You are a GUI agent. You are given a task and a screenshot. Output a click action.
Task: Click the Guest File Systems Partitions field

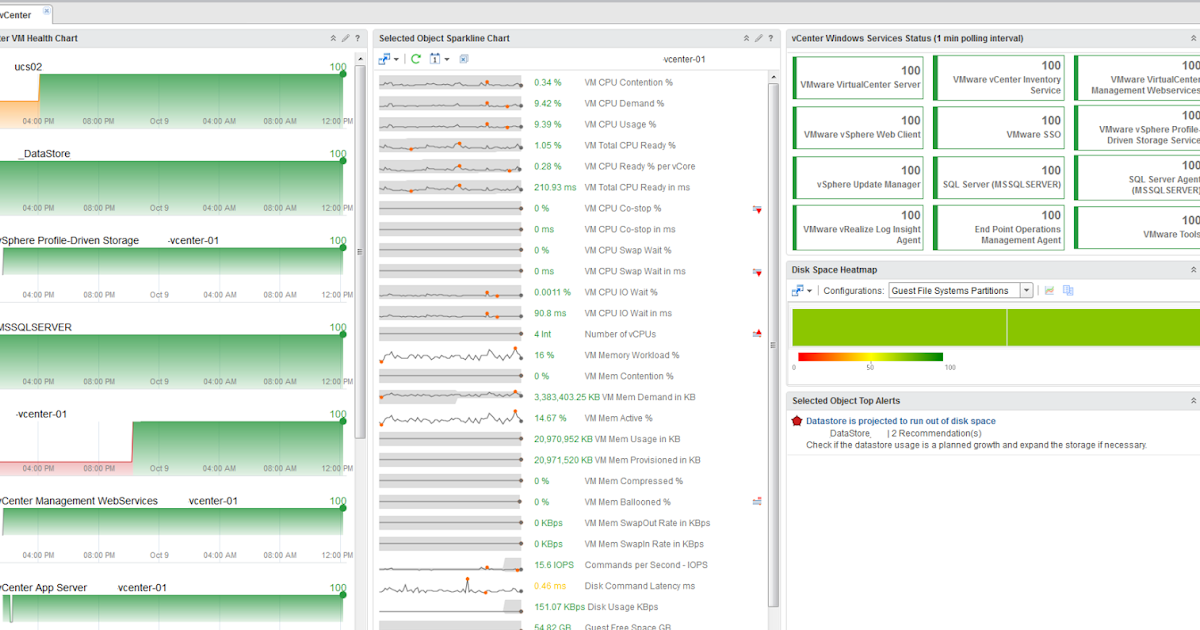point(954,290)
